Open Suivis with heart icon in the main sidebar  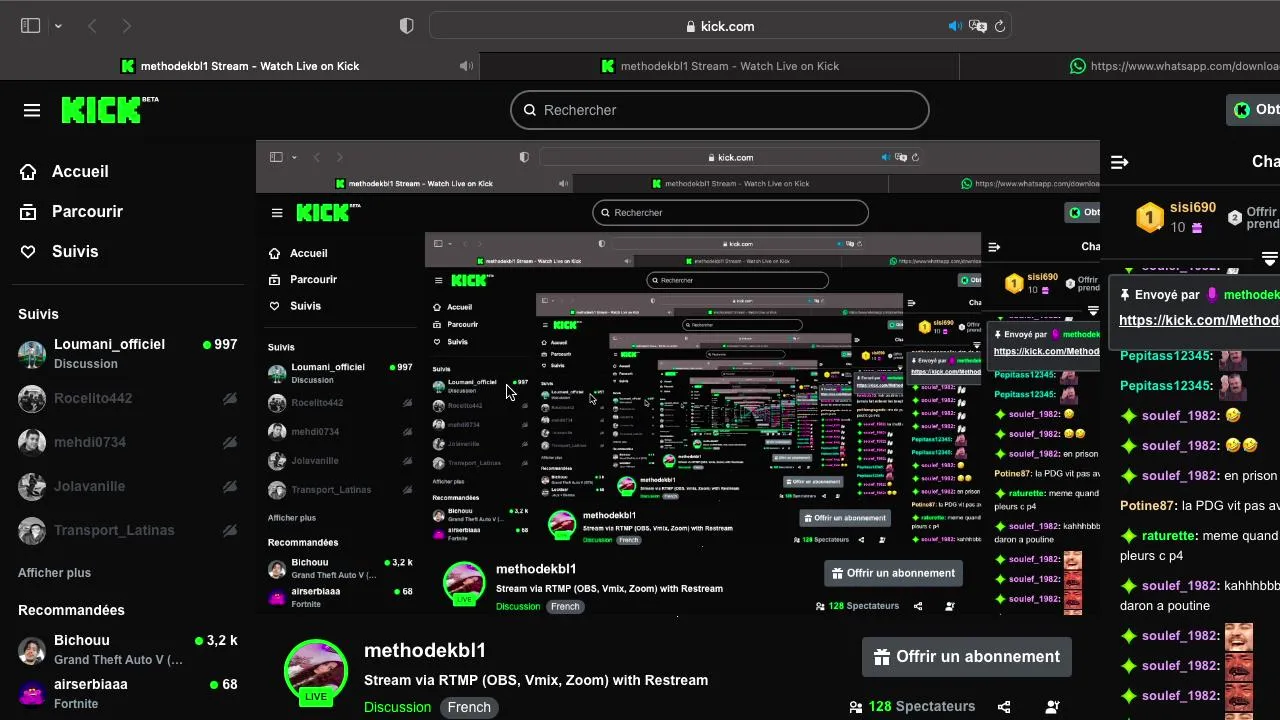(60, 251)
